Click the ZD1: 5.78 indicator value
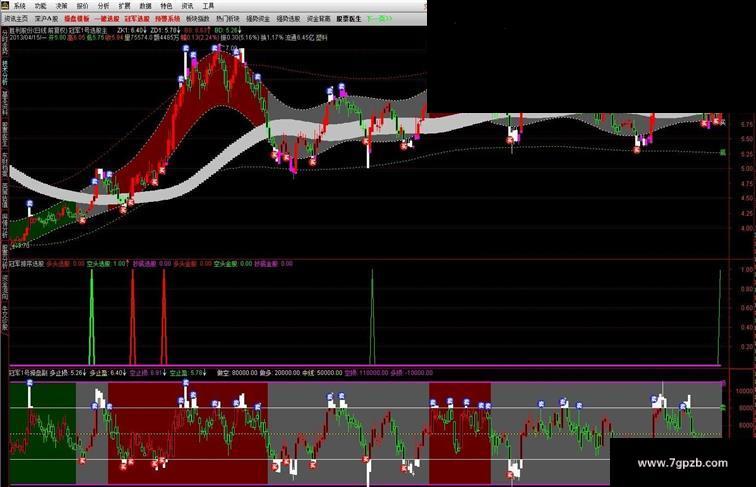 pos(164,30)
